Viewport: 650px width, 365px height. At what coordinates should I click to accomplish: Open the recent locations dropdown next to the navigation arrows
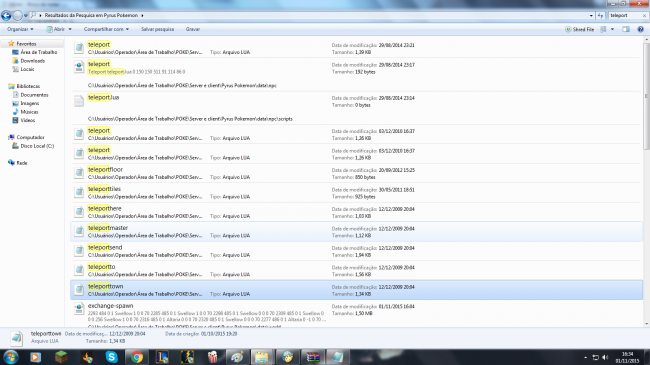pyautogui.click(x=26, y=16)
